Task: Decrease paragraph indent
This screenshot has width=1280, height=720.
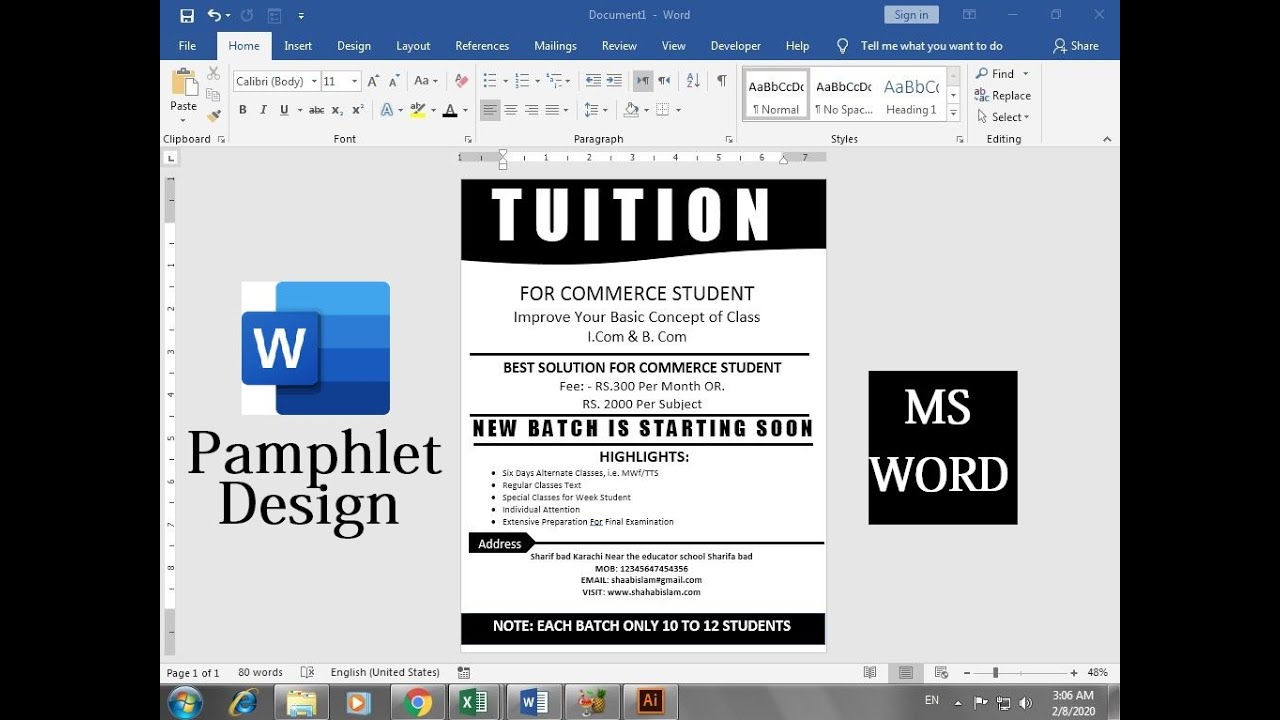Action: click(592, 81)
